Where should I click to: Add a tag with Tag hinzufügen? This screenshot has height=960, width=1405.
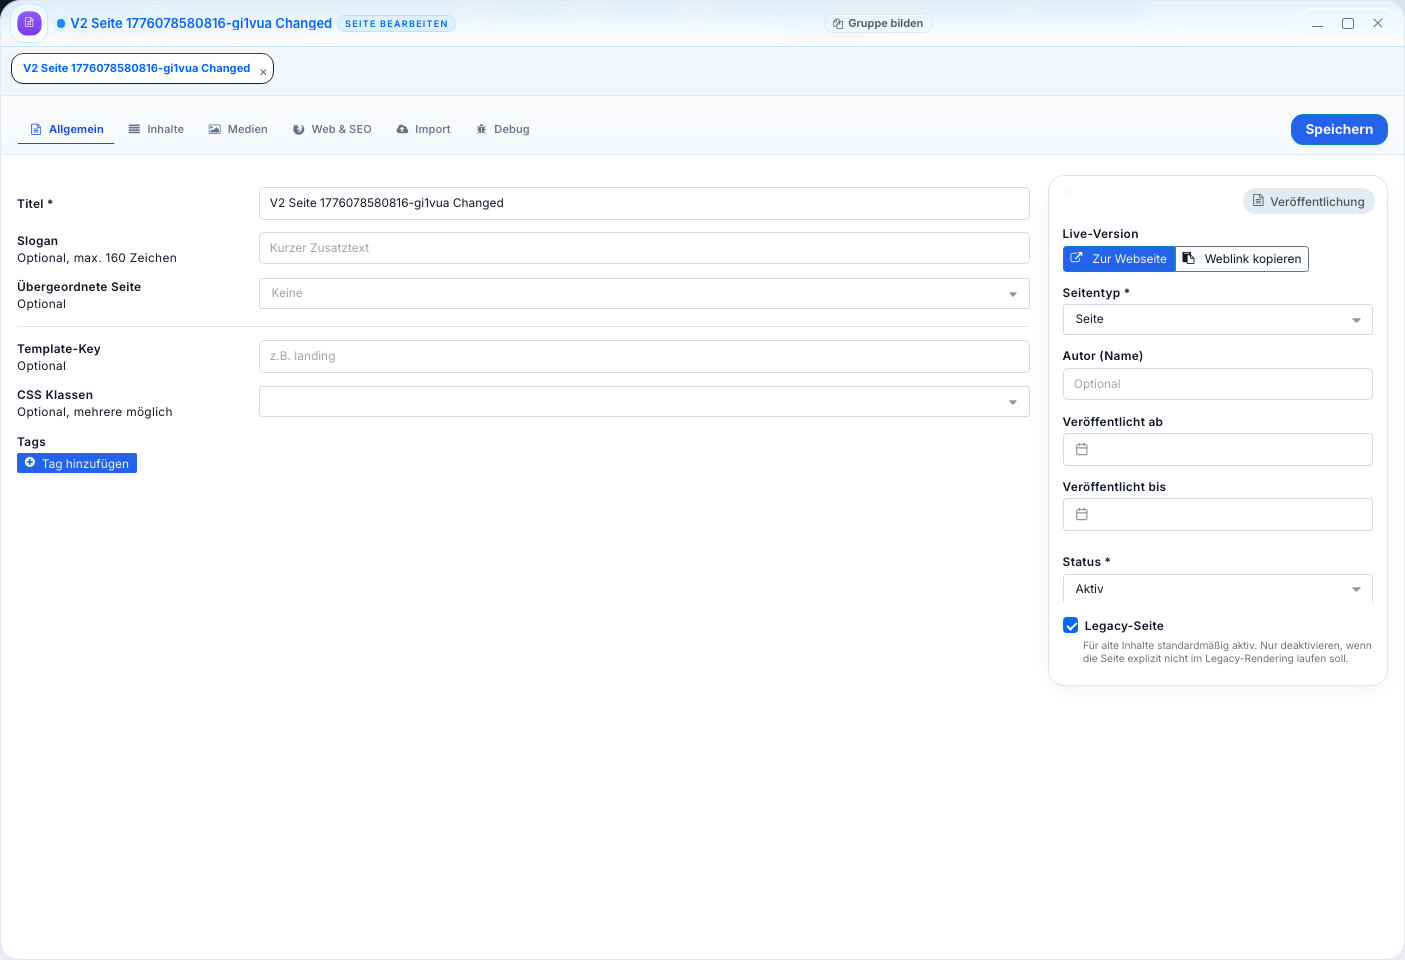[x=77, y=464]
